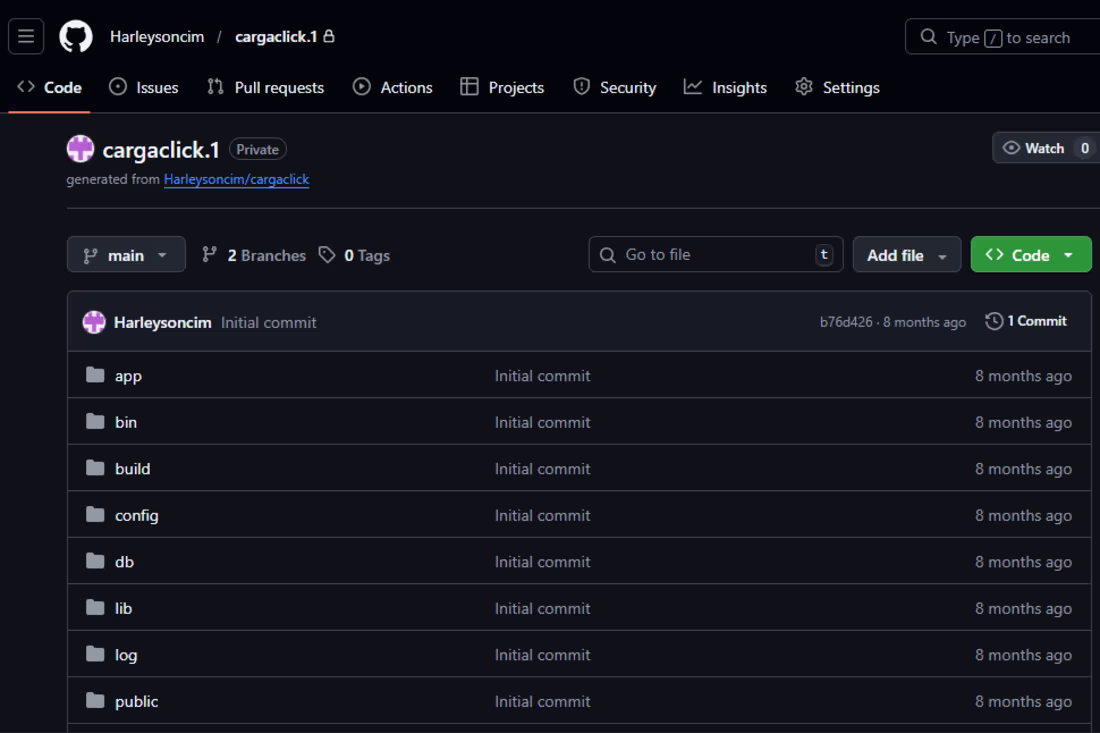
Task: Open the main branch selector dropdown
Action: [126, 255]
